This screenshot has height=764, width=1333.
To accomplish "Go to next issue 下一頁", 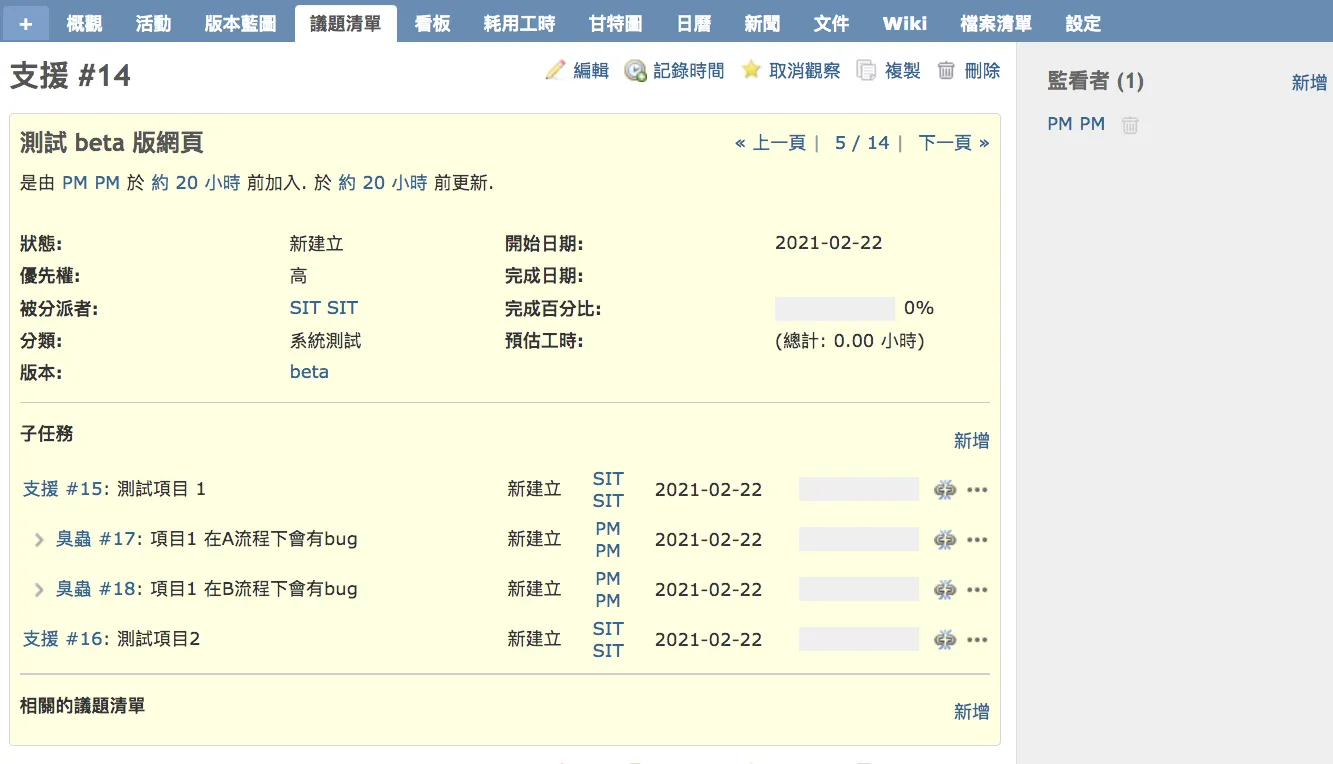I will point(954,143).
